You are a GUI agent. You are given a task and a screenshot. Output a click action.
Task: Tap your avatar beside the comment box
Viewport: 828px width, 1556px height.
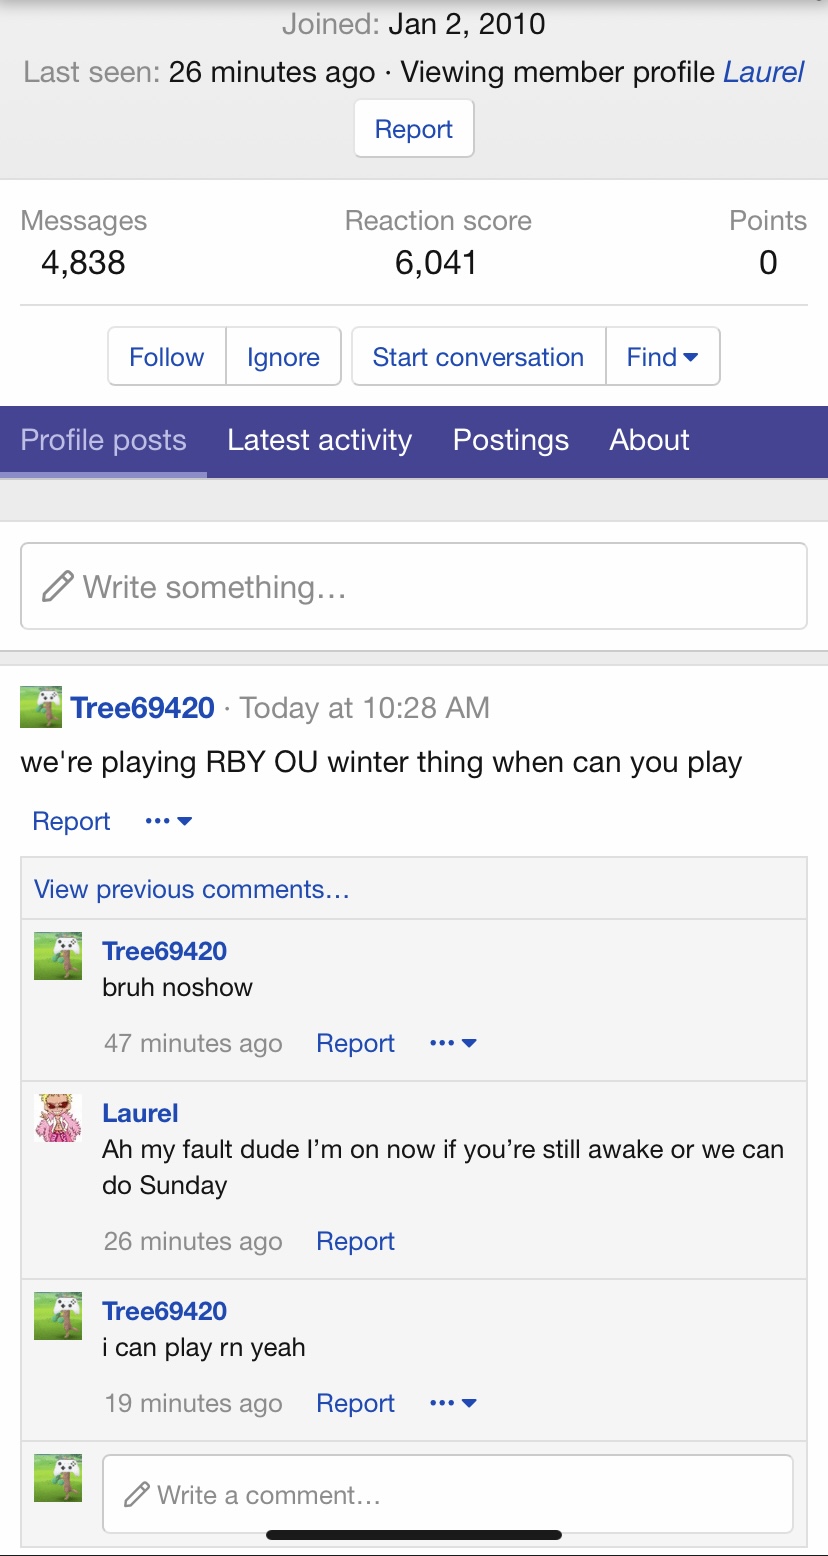[58, 1478]
